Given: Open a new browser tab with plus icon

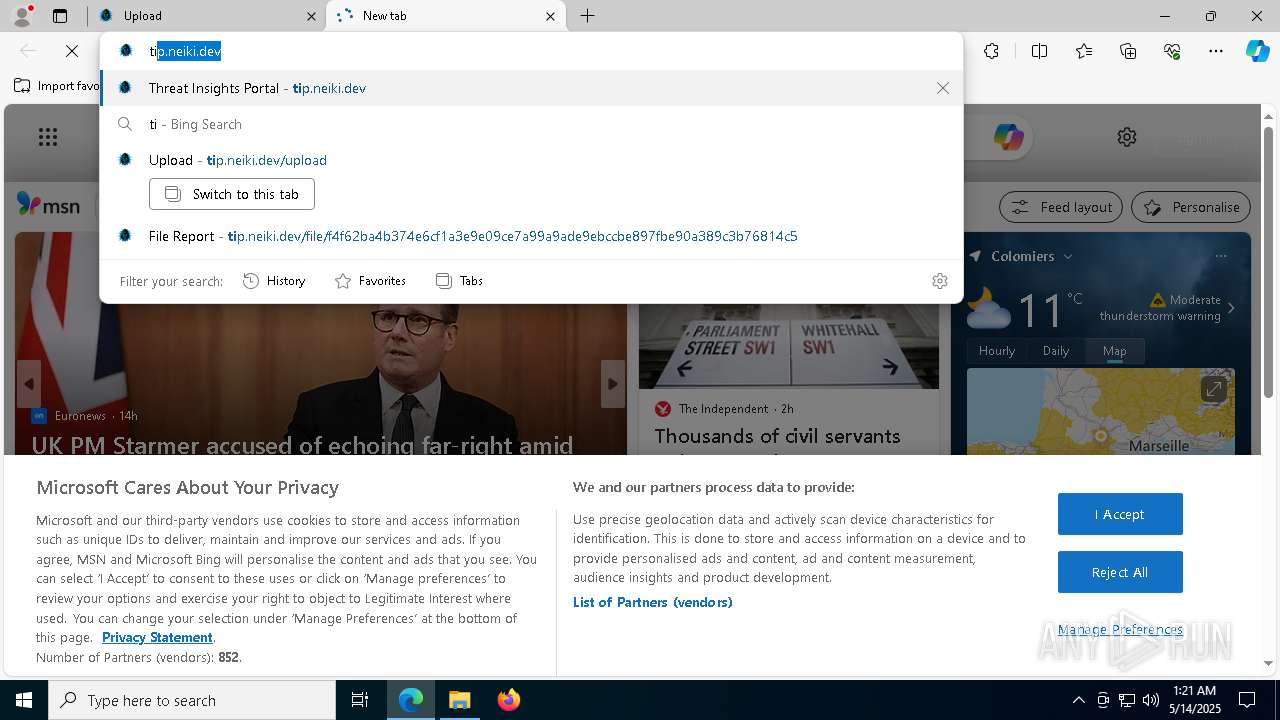Looking at the screenshot, I should 588,16.
